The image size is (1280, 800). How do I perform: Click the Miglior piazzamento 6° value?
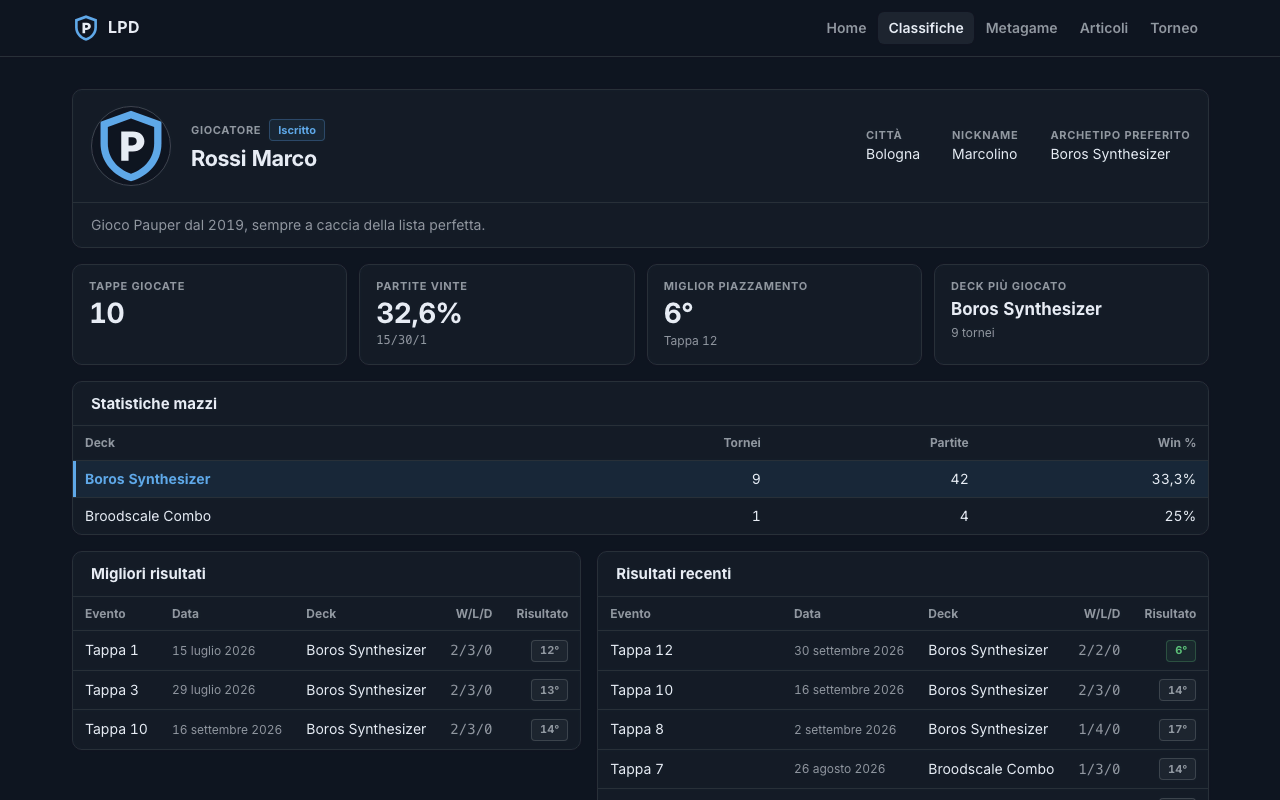(x=679, y=313)
